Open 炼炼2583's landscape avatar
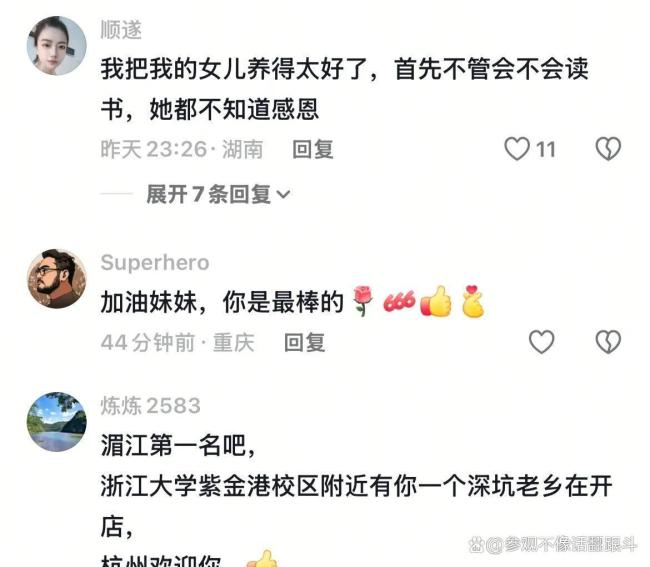 57,422
